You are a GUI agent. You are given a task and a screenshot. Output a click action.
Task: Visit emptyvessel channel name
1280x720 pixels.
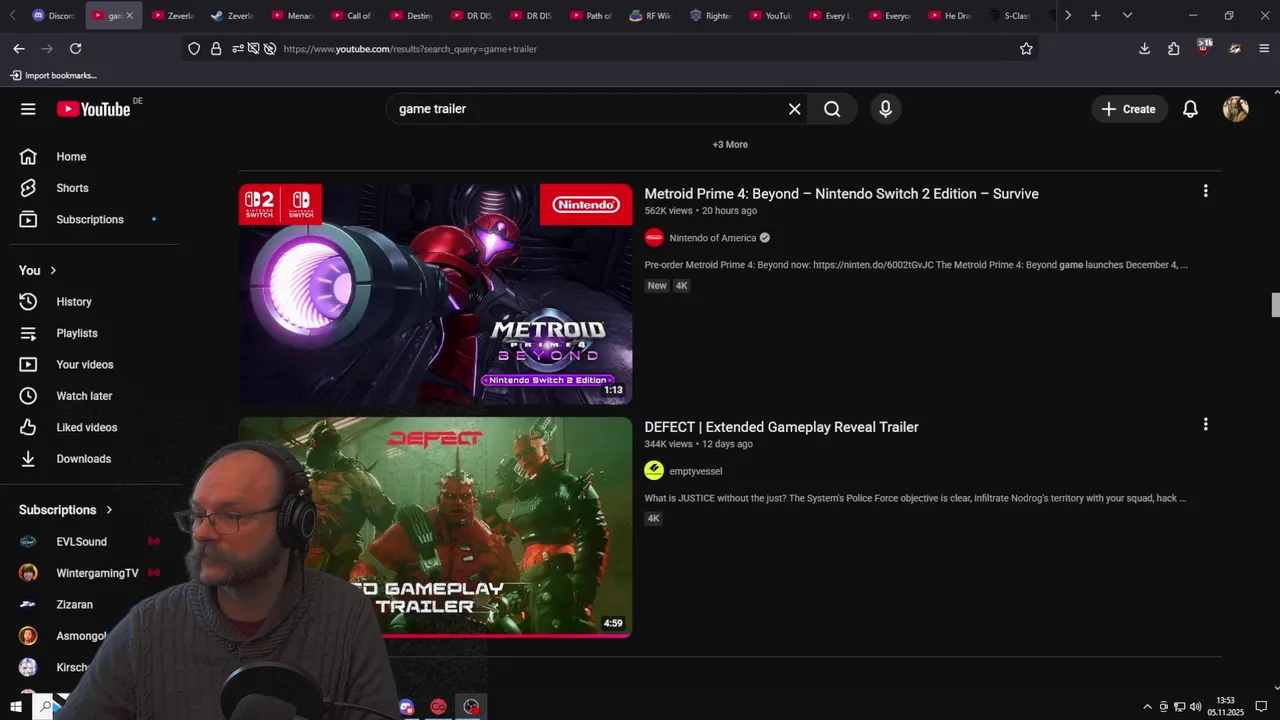(696, 471)
